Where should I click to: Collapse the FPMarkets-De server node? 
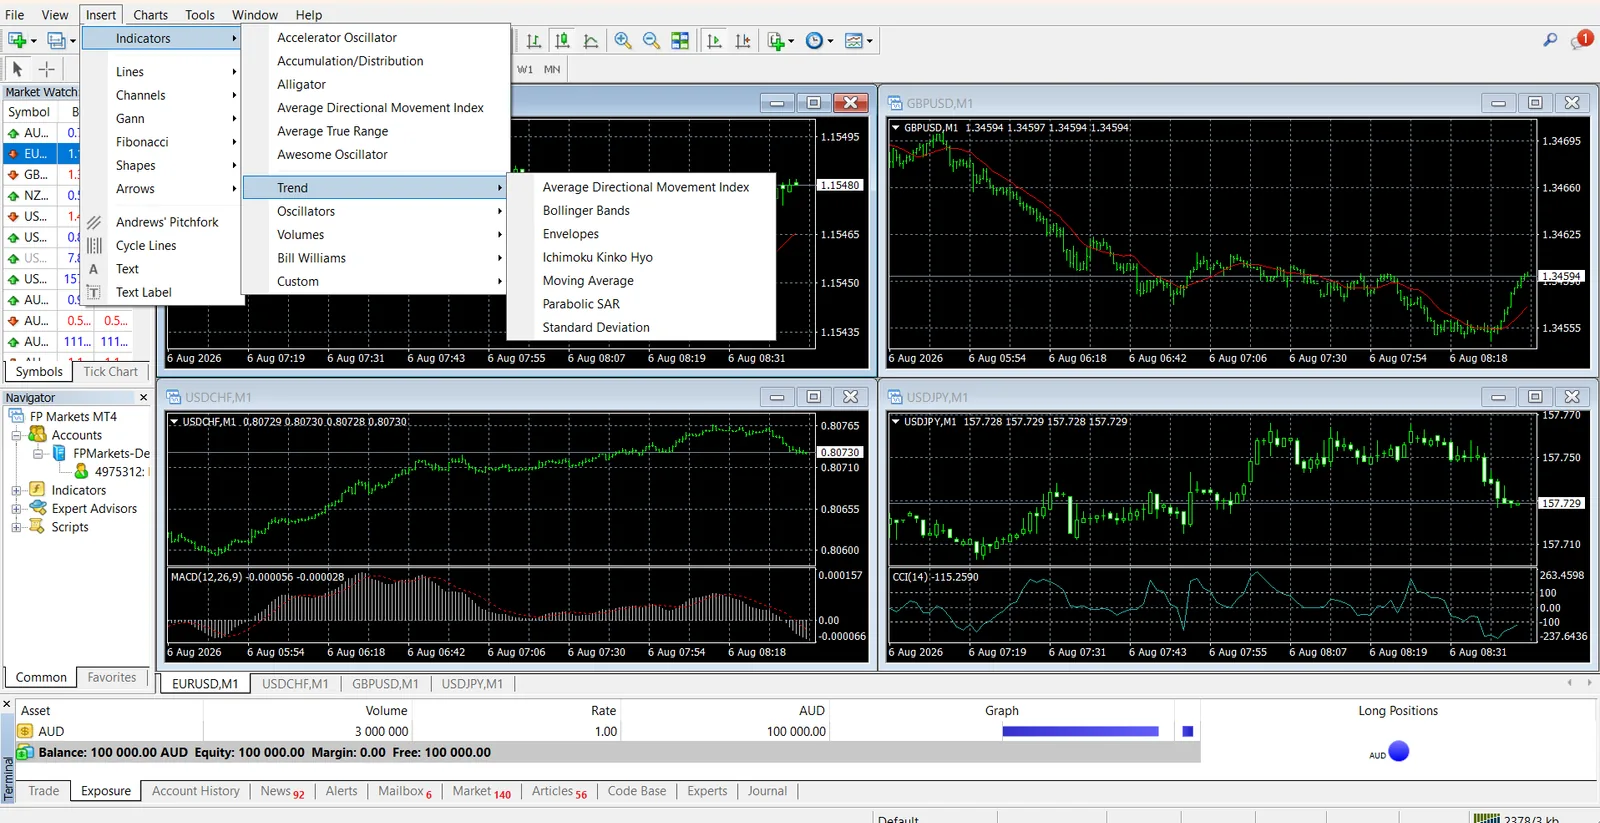(x=38, y=453)
